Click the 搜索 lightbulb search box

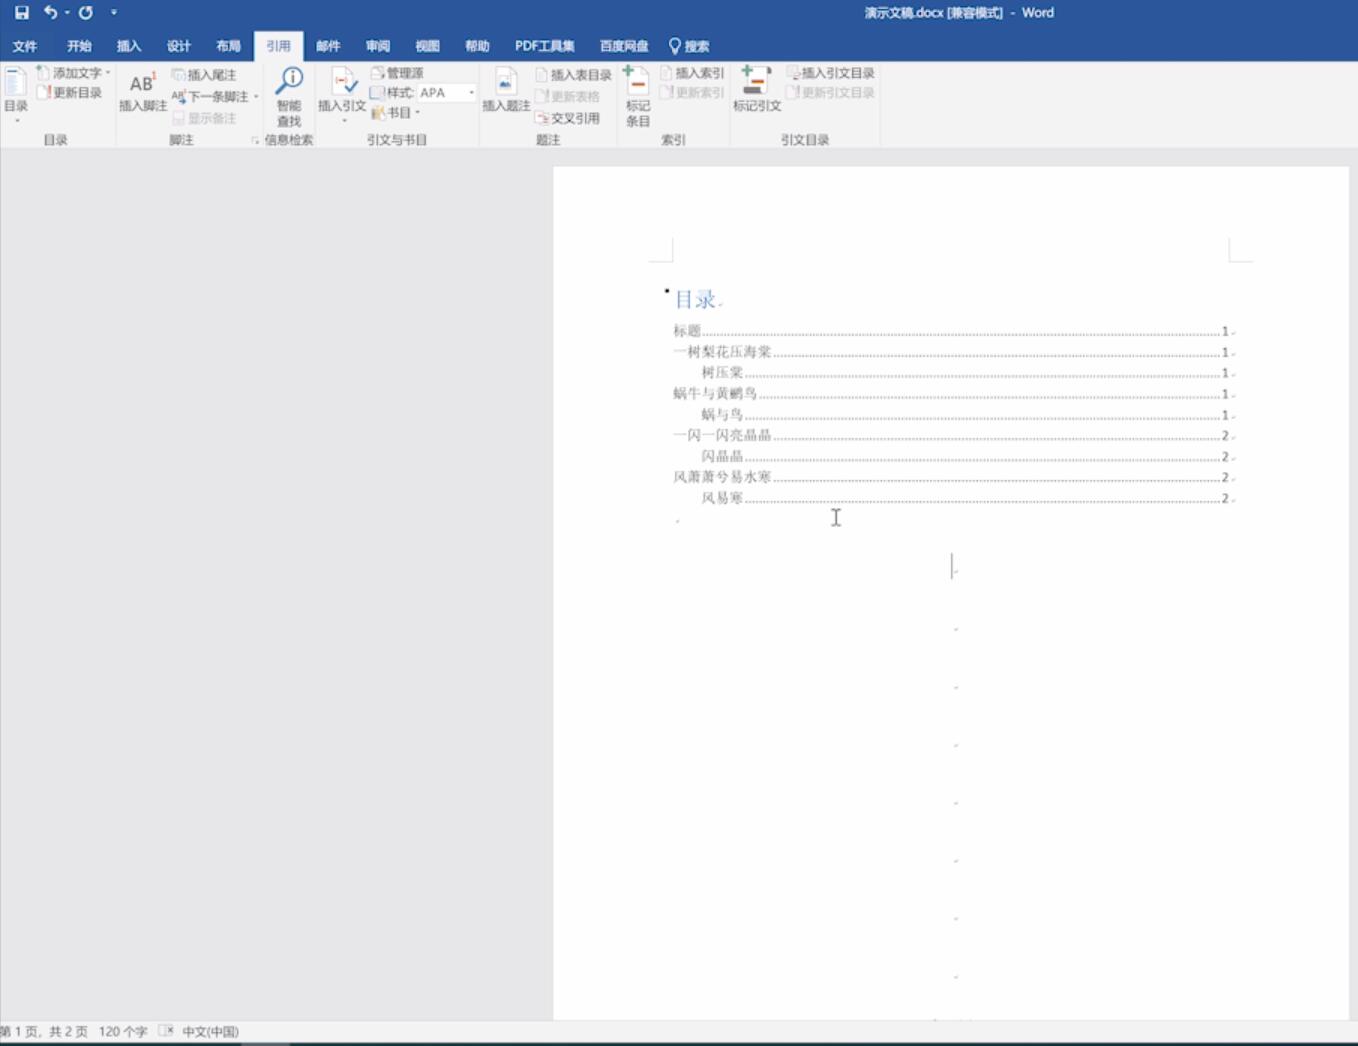pyautogui.click(x=689, y=46)
